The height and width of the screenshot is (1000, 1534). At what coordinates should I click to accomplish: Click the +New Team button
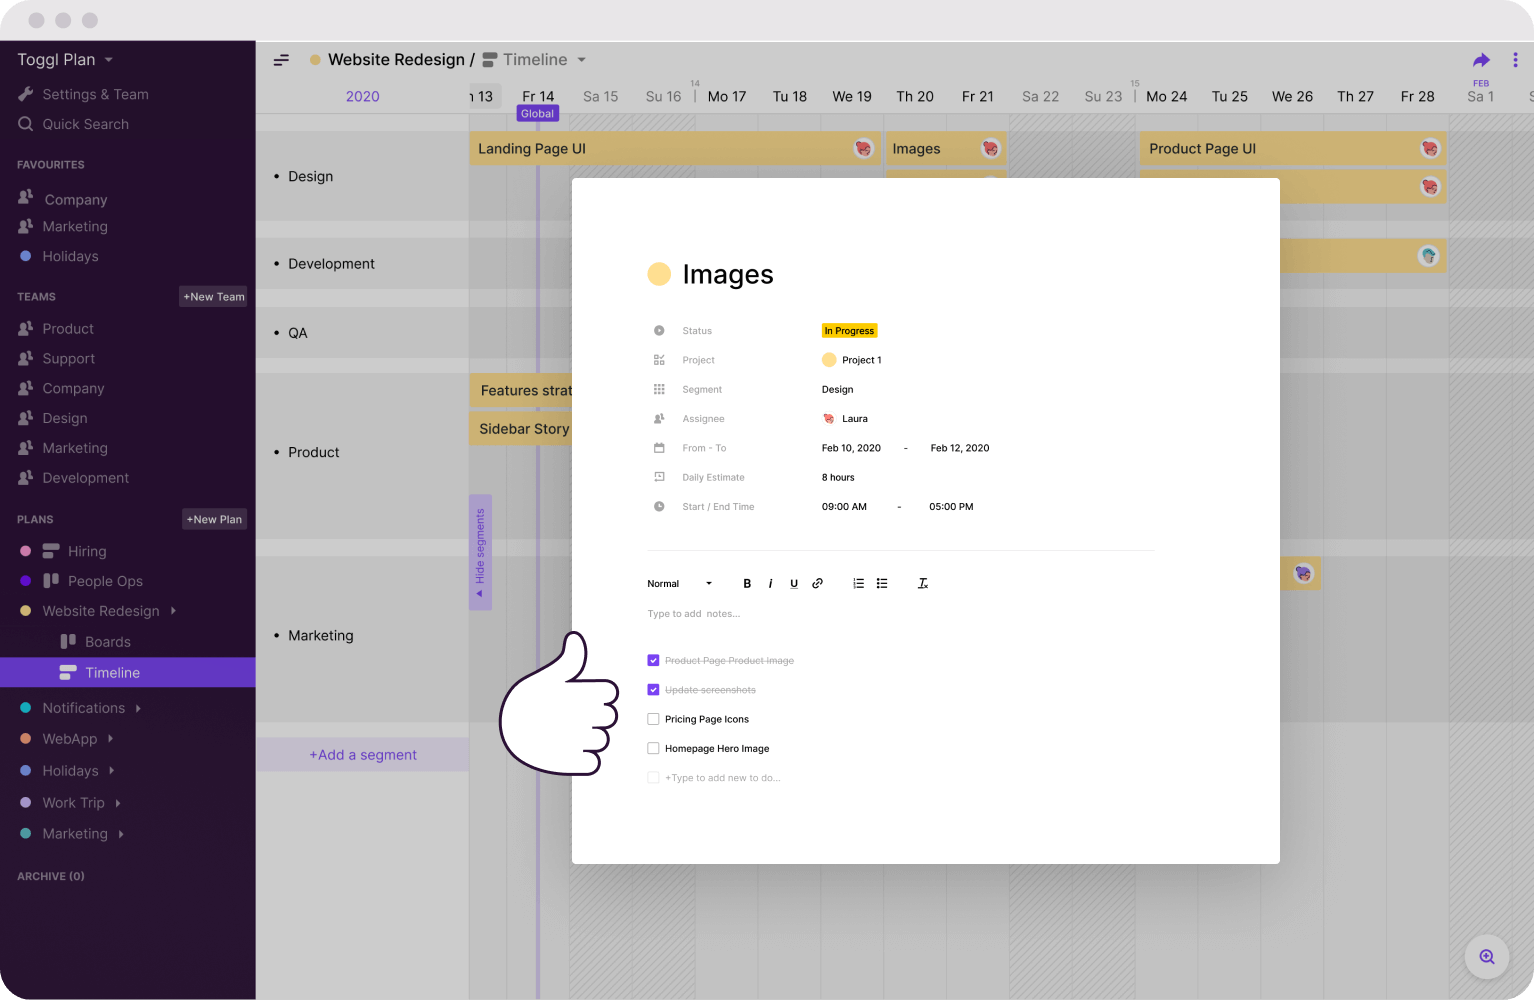point(213,297)
